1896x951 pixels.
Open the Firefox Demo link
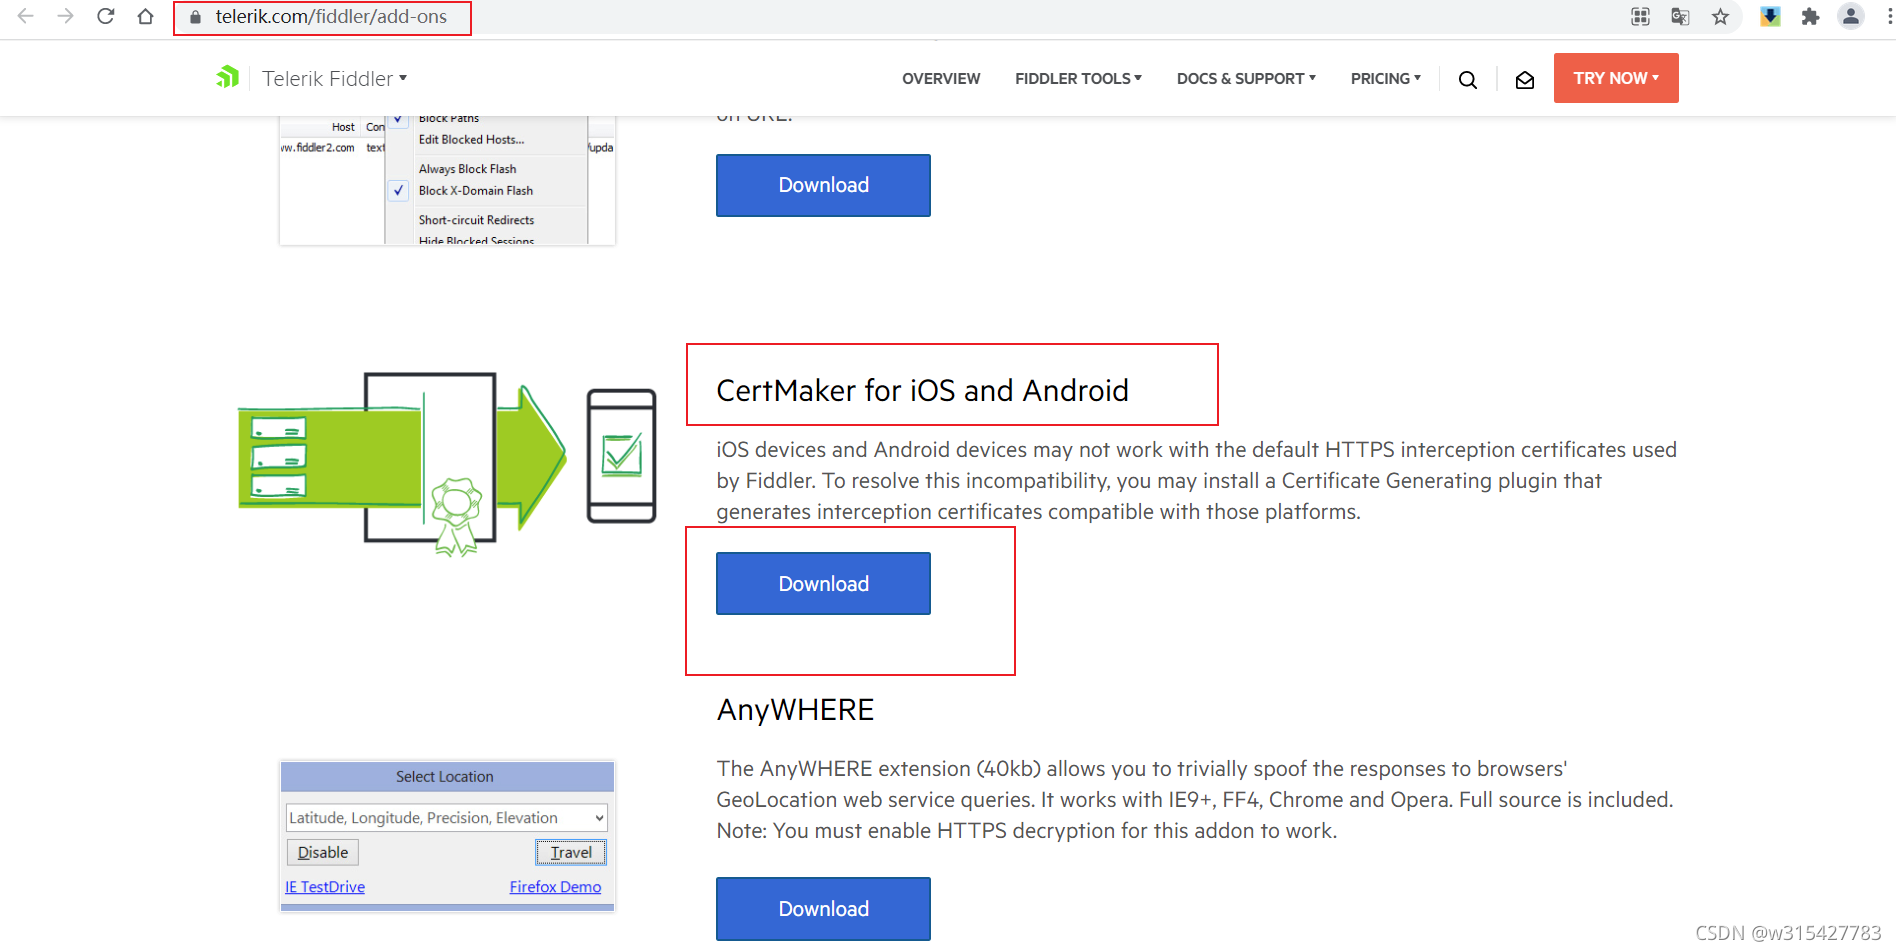pos(555,887)
